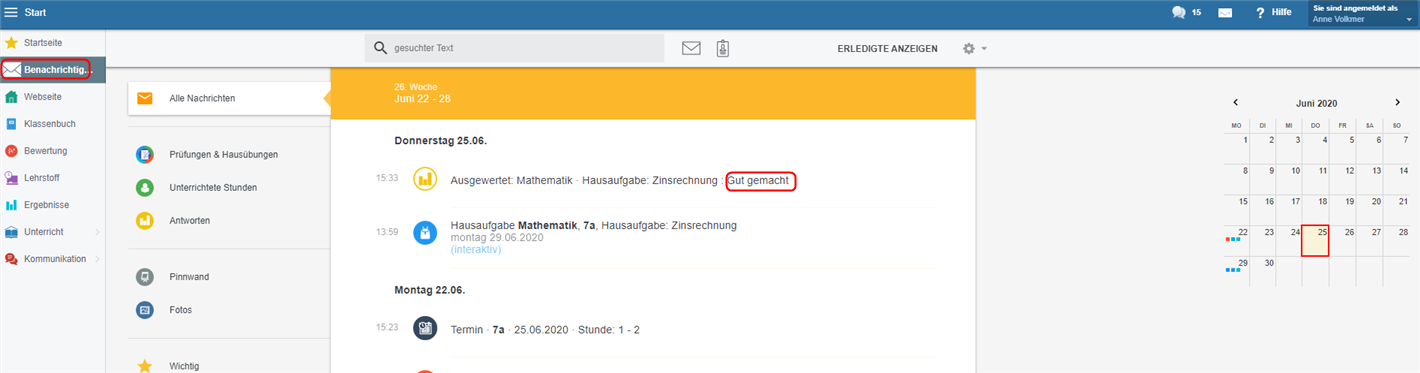The image size is (1420, 373).
Task: Click the green Unterrichtete Stunden icon
Action: click(x=145, y=187)
